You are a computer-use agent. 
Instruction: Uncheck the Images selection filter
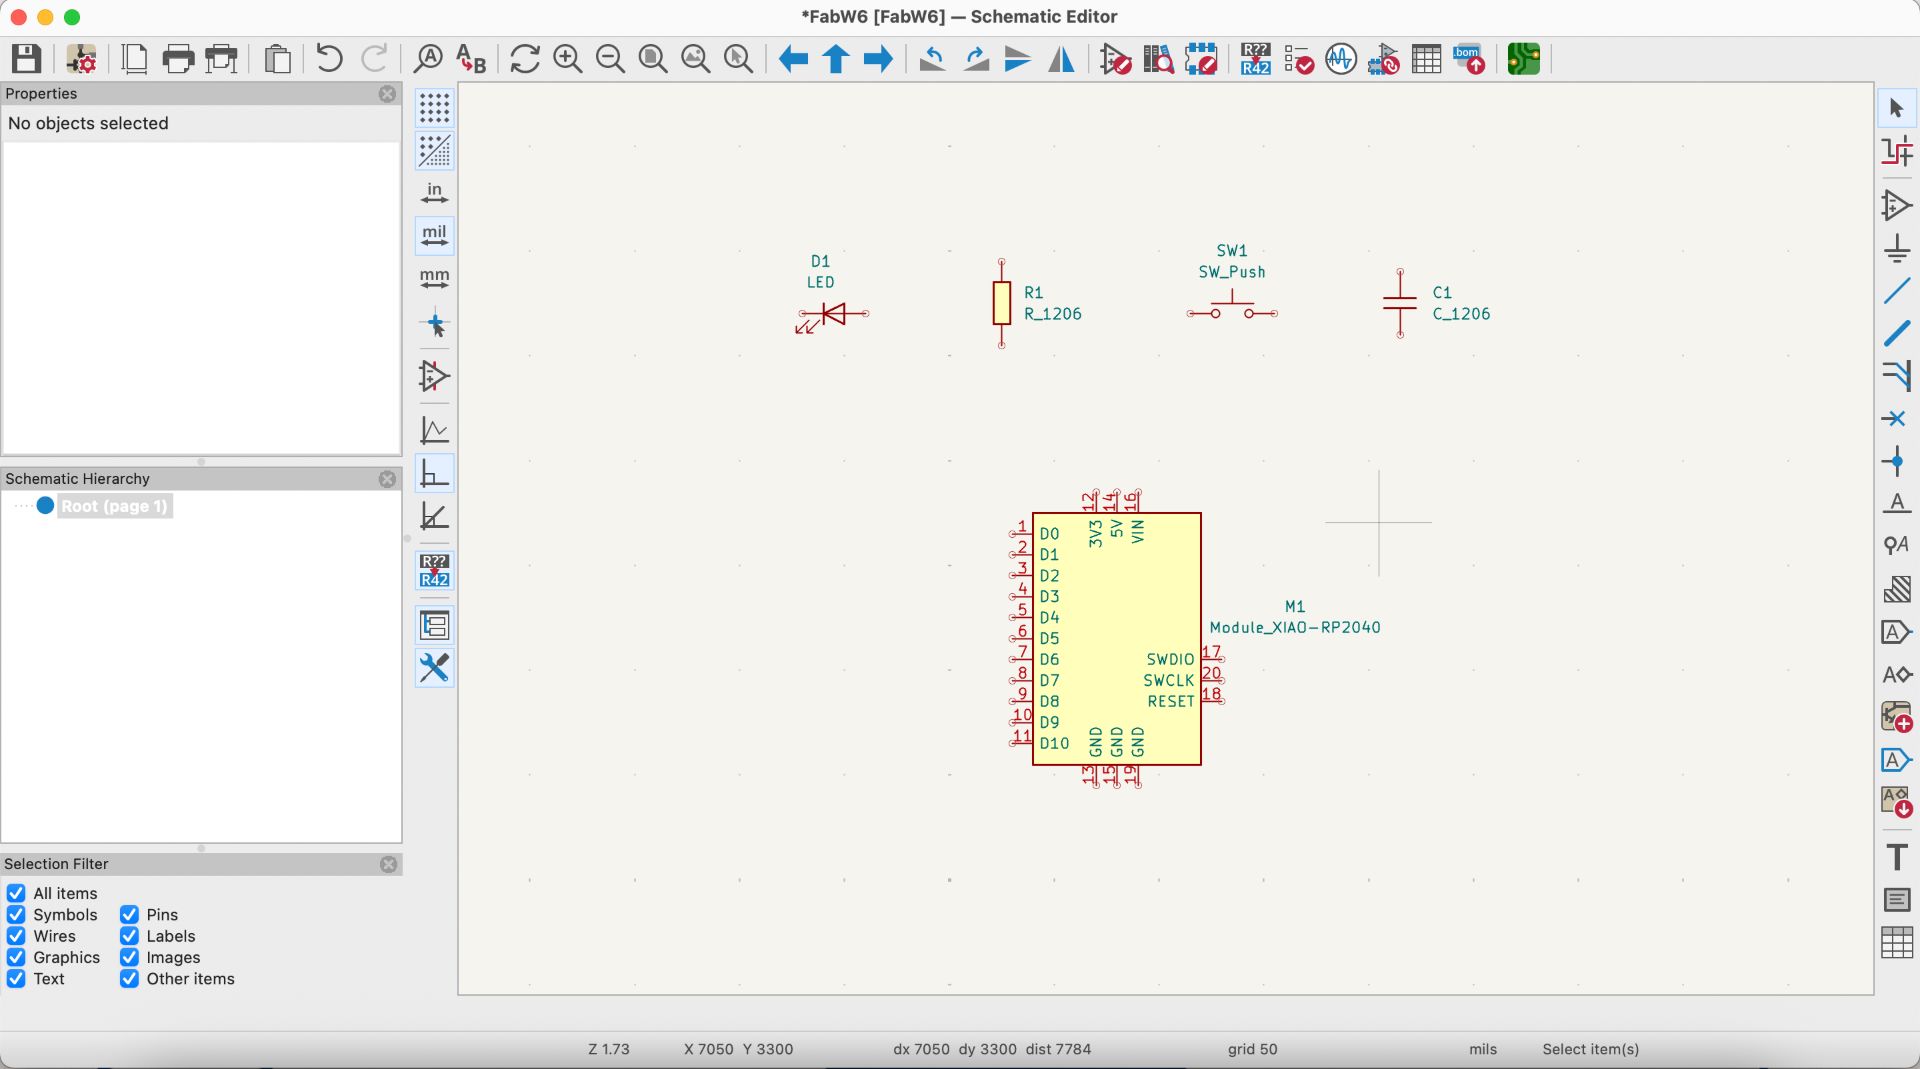tap(129, 957)
